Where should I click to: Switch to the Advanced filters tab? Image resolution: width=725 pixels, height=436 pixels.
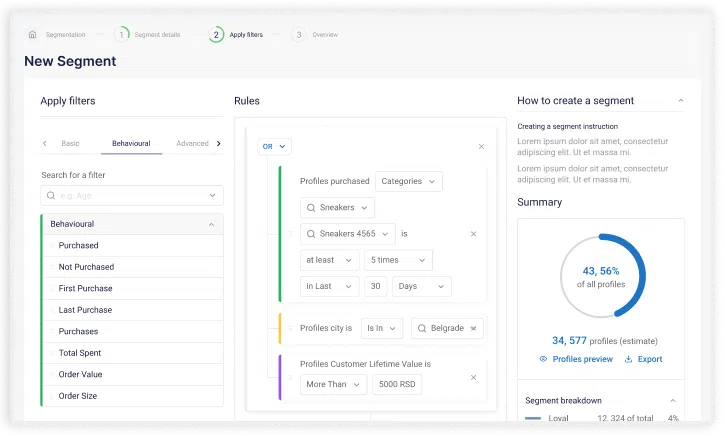coord(192,143)
